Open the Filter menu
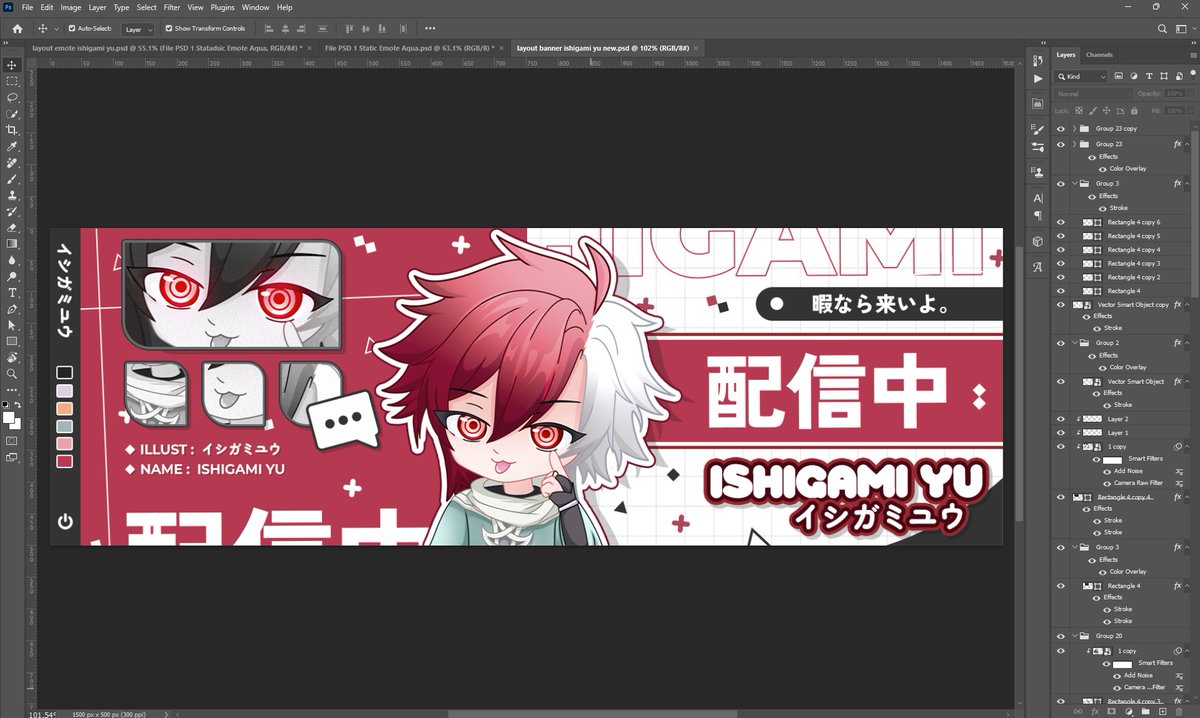The height and width of the screenshot is (718, 1200). coord(172,7)
